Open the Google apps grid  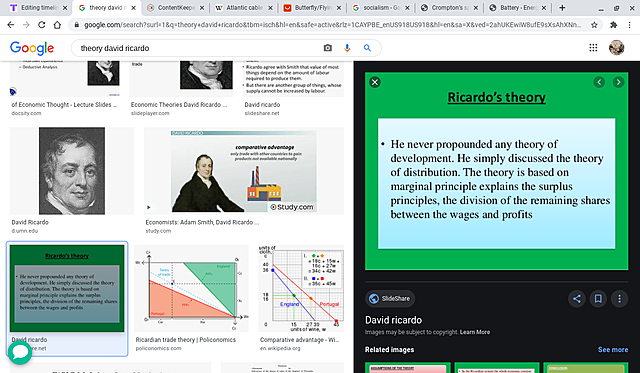tap(593, 48)
